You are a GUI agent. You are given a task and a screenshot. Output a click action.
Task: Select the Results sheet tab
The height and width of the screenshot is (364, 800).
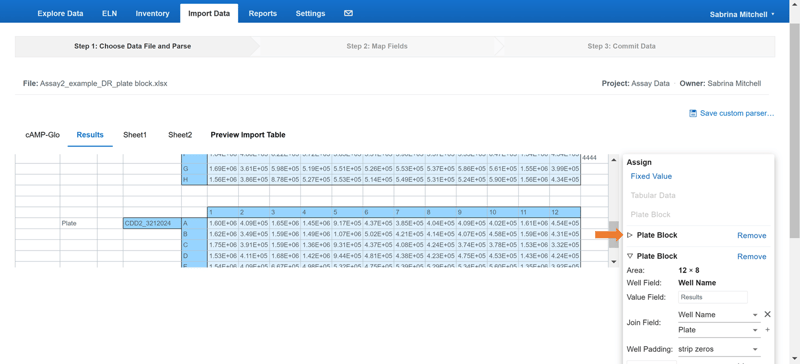(x=90, y=135)
